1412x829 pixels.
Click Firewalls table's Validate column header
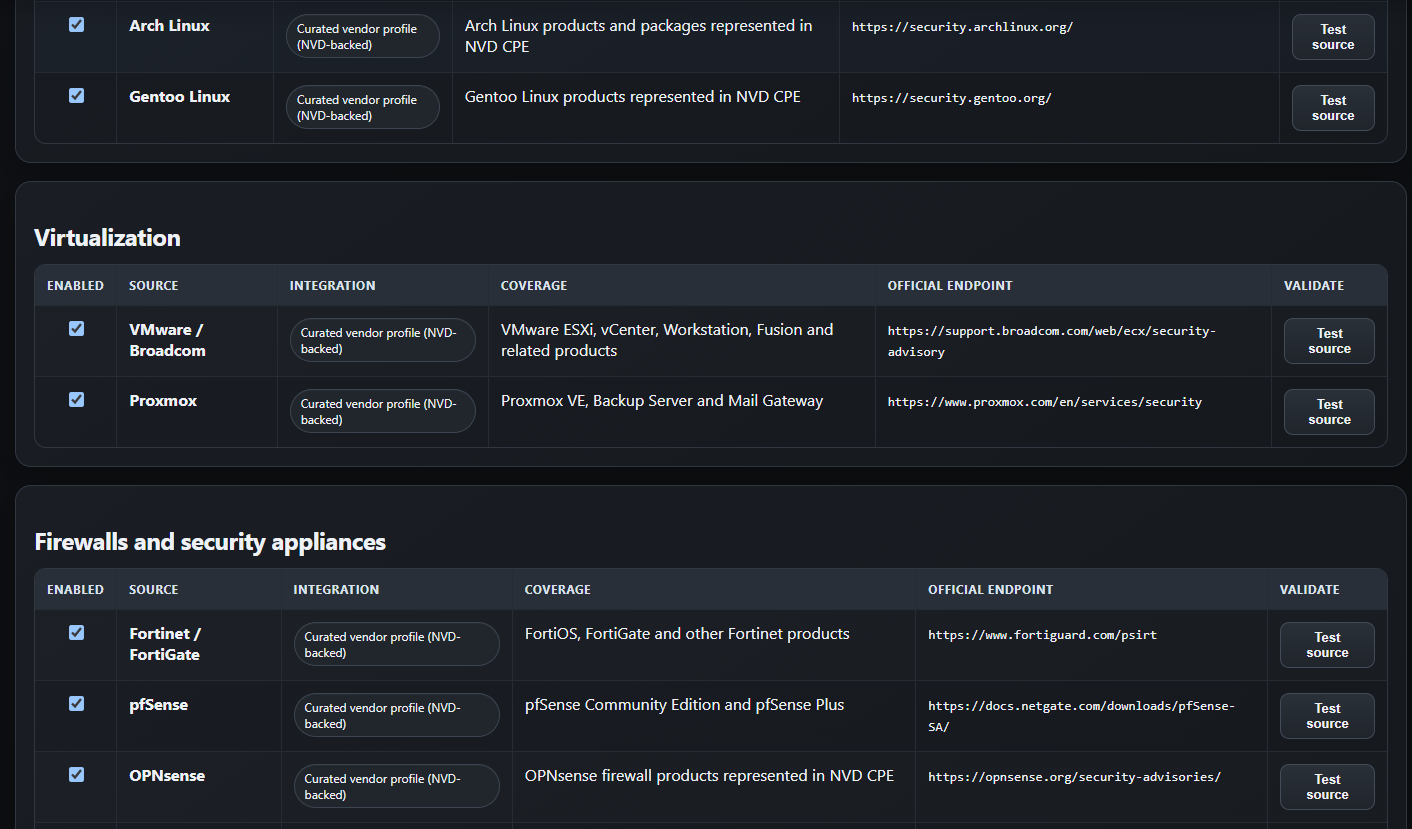coord(1310,590)
